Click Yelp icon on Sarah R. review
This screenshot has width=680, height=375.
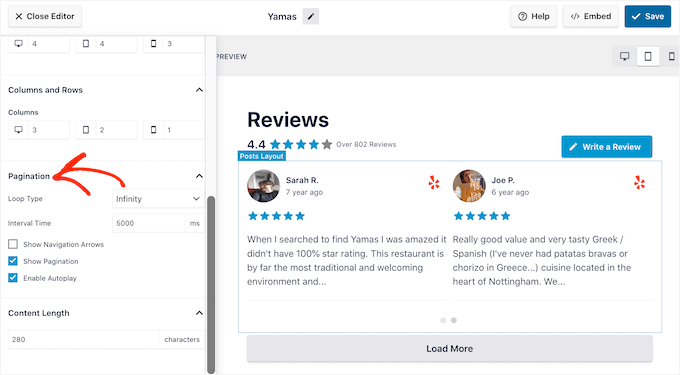[x=434, y=183]
